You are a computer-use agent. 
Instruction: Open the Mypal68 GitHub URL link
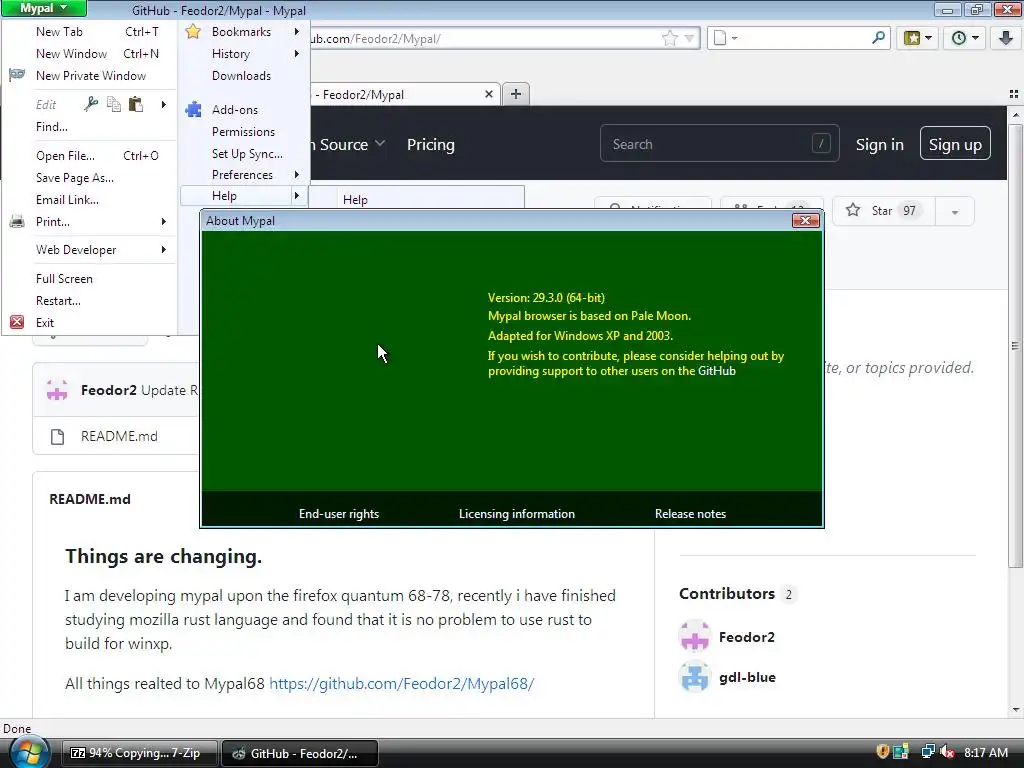(x=402, y=684)
